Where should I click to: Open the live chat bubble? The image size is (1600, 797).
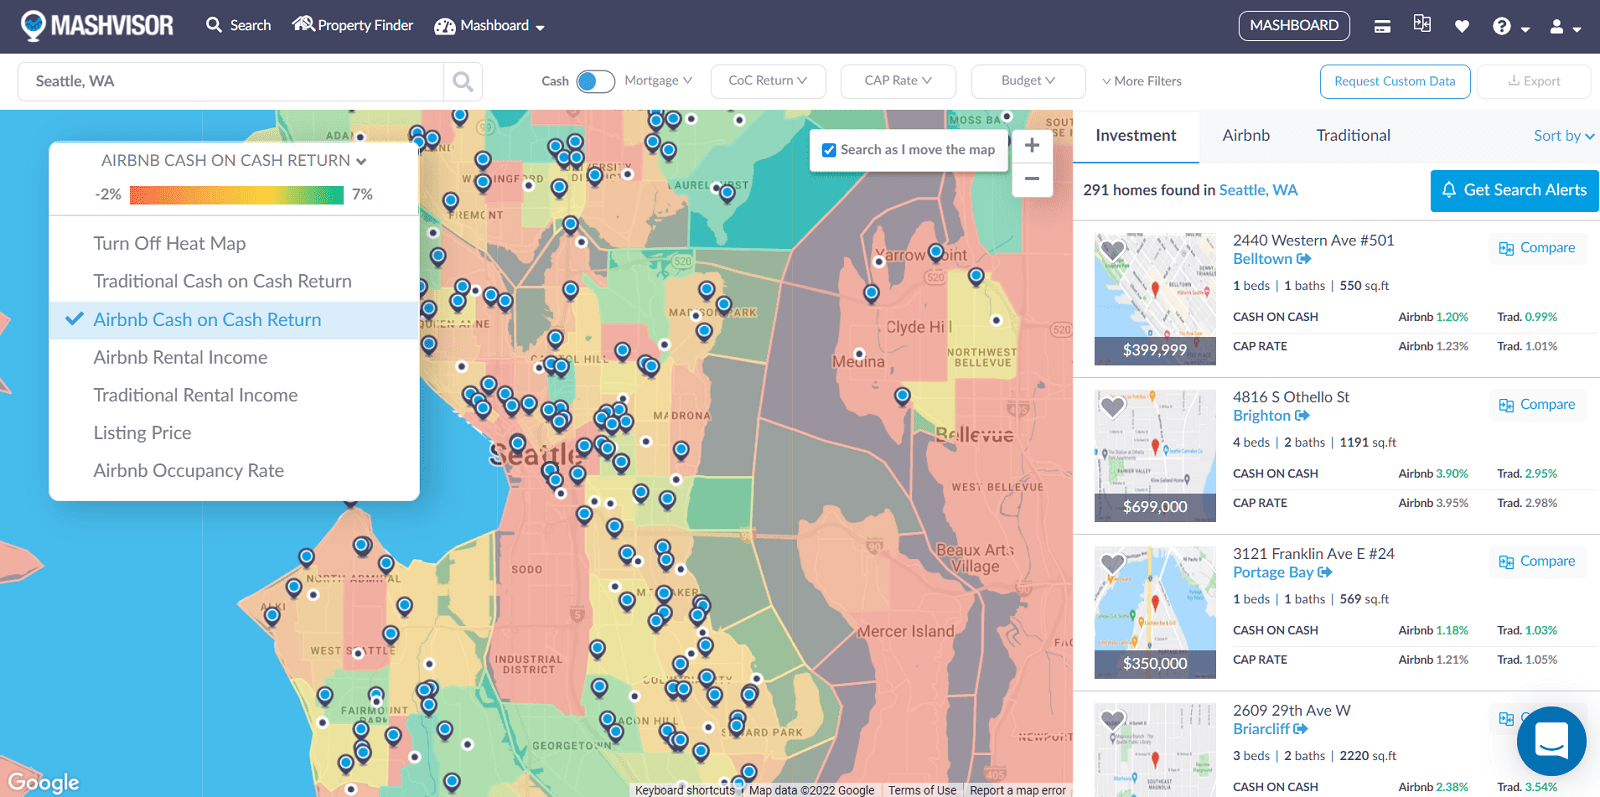1551,741
